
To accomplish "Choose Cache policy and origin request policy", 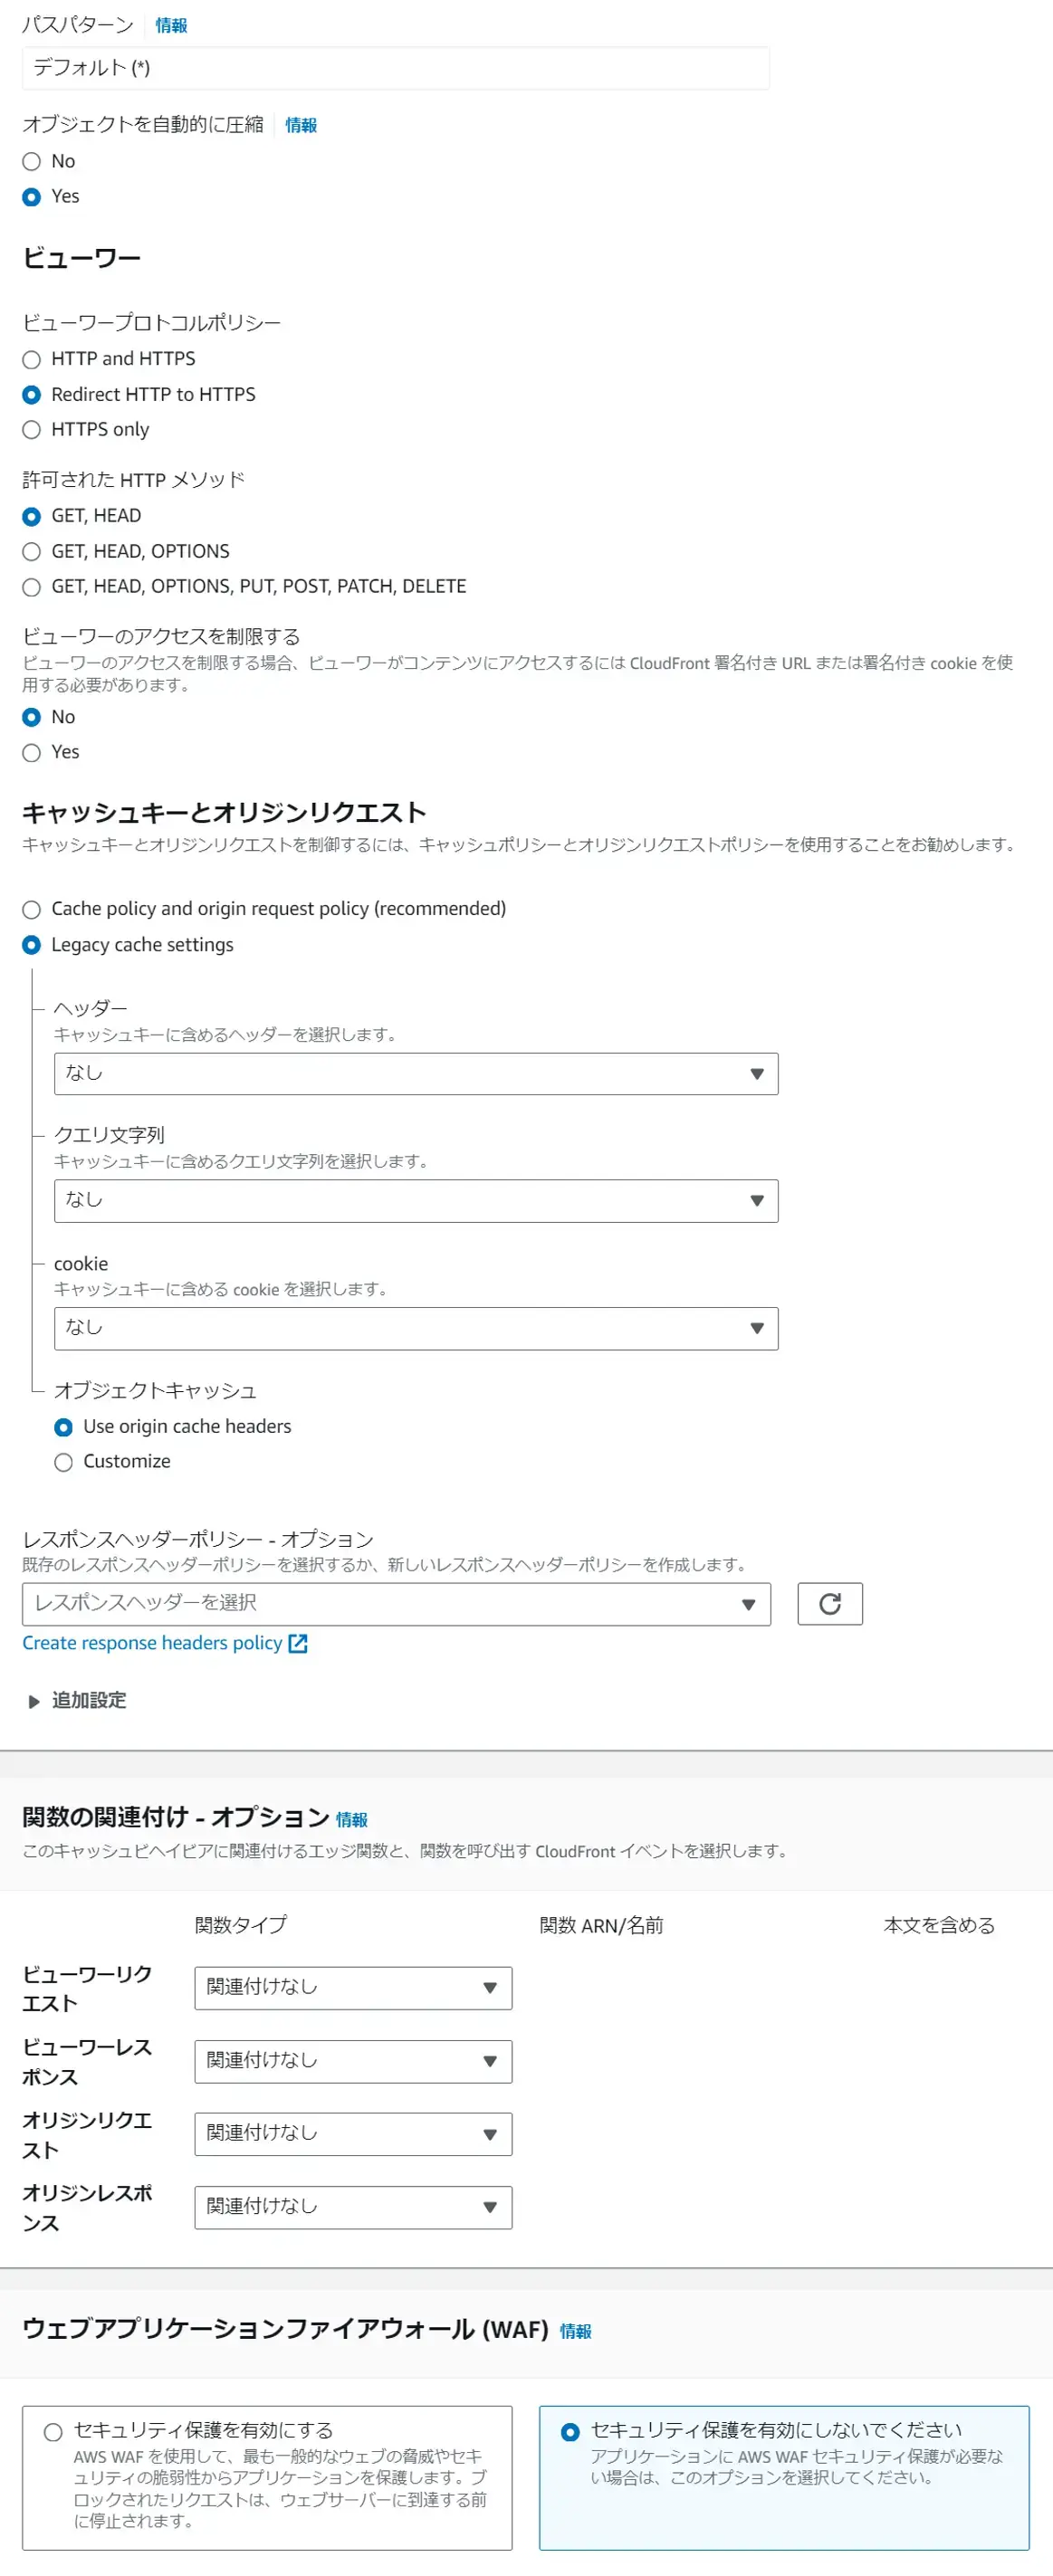I will coord(32,909).
